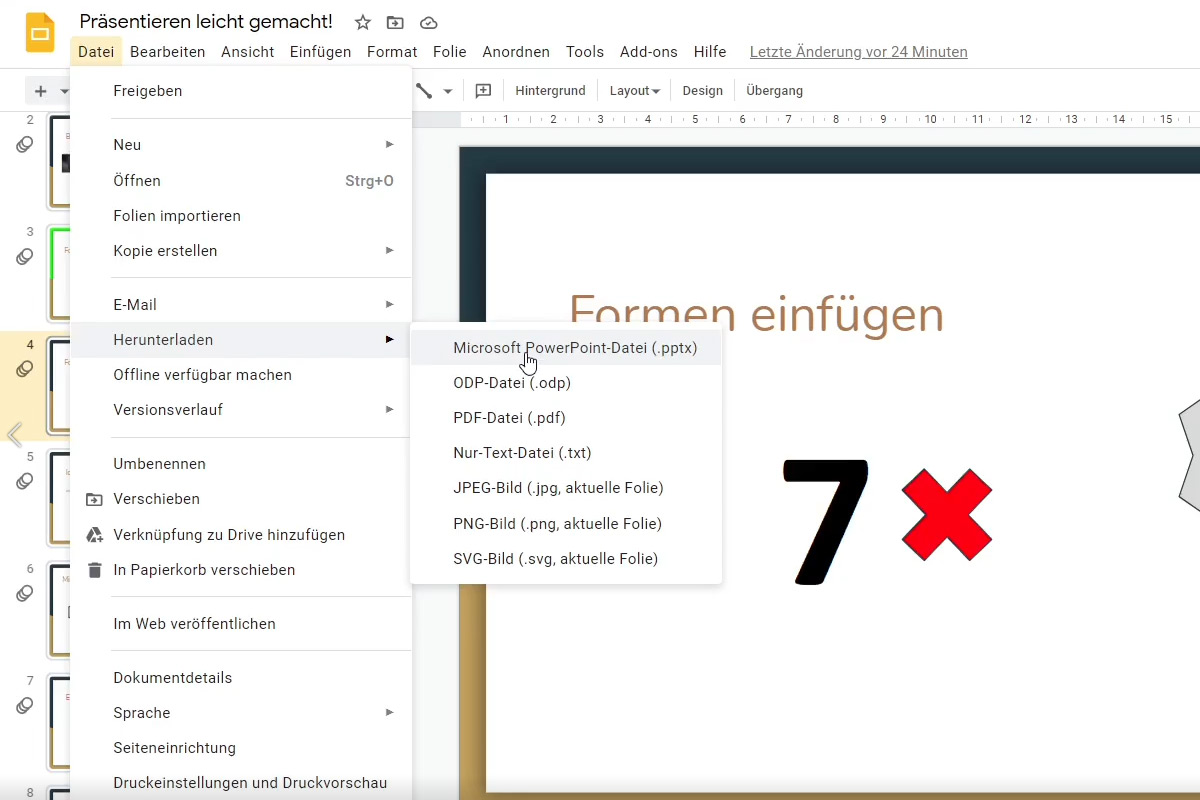The height and width of the screenshot is (800, 1200).
Task: Download as Nur-Text-Datei (.txt)
Action: coord(566,453)
